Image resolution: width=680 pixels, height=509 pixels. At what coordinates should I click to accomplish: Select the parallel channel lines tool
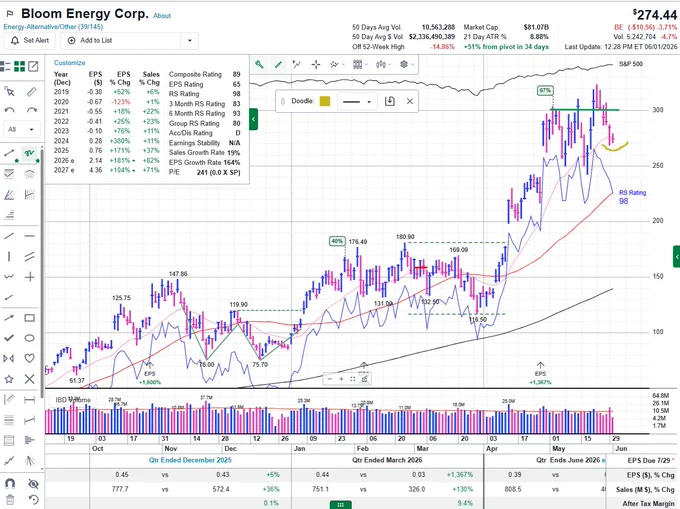click(29, 256)
